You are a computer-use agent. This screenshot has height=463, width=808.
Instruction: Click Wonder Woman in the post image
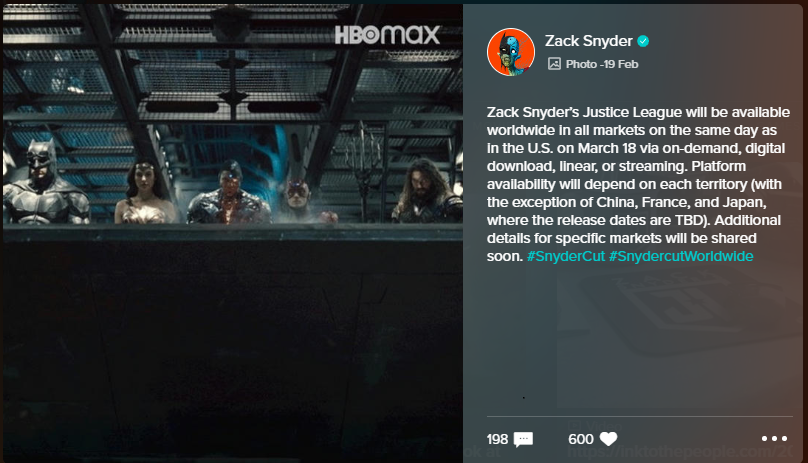tap(145, 193)
